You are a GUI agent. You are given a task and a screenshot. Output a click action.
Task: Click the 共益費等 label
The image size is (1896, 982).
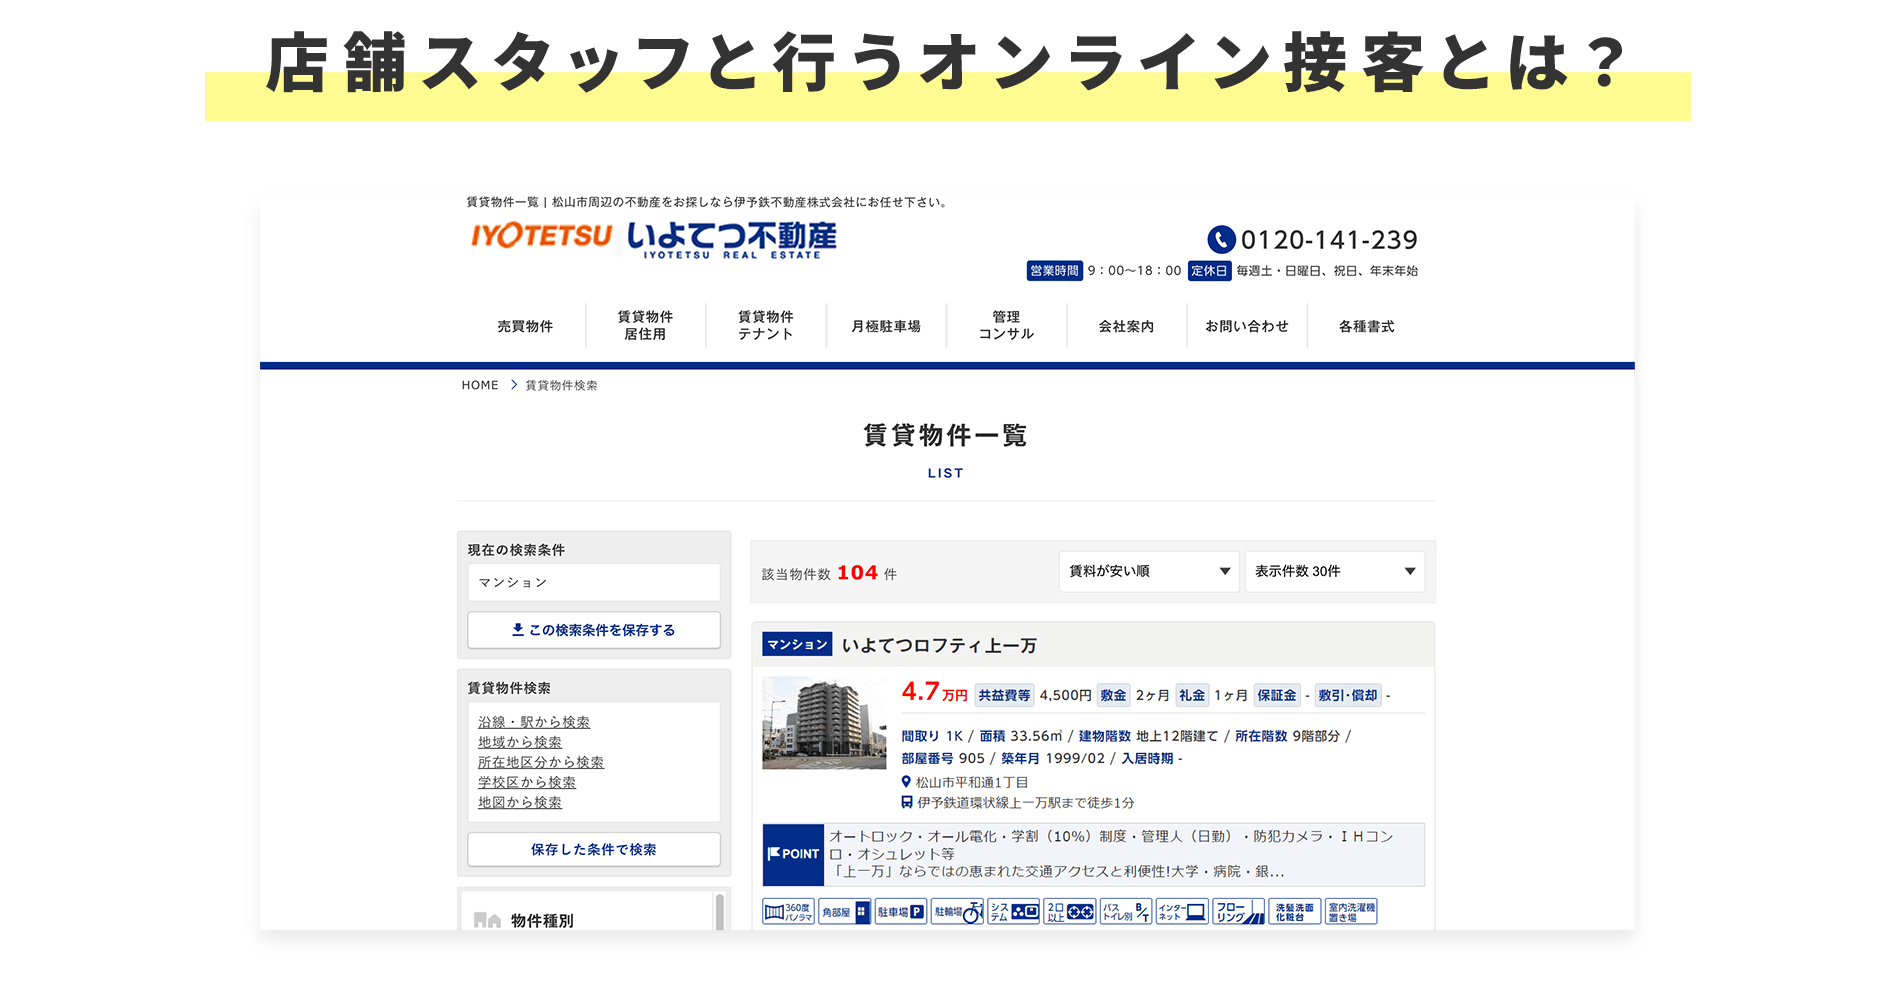coord(1005,695)
